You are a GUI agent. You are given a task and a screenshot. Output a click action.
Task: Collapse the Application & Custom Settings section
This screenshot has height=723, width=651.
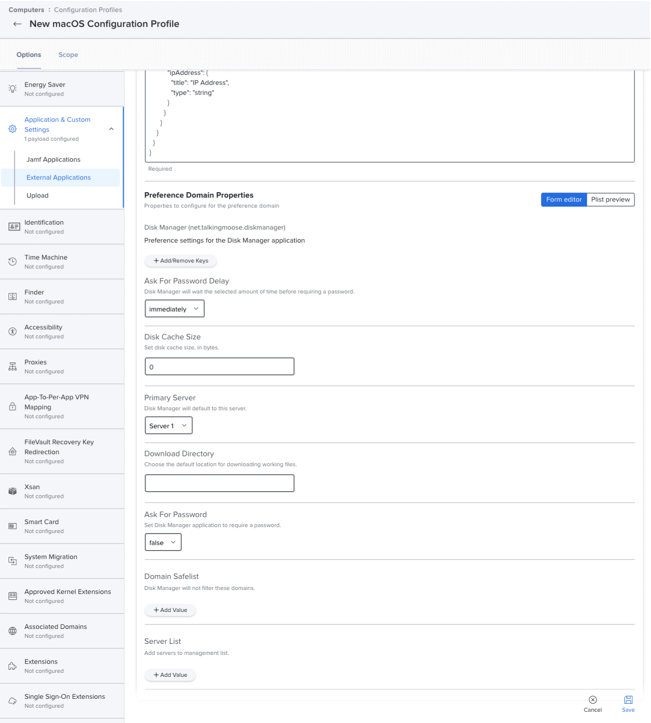click(x=111, y=129)
